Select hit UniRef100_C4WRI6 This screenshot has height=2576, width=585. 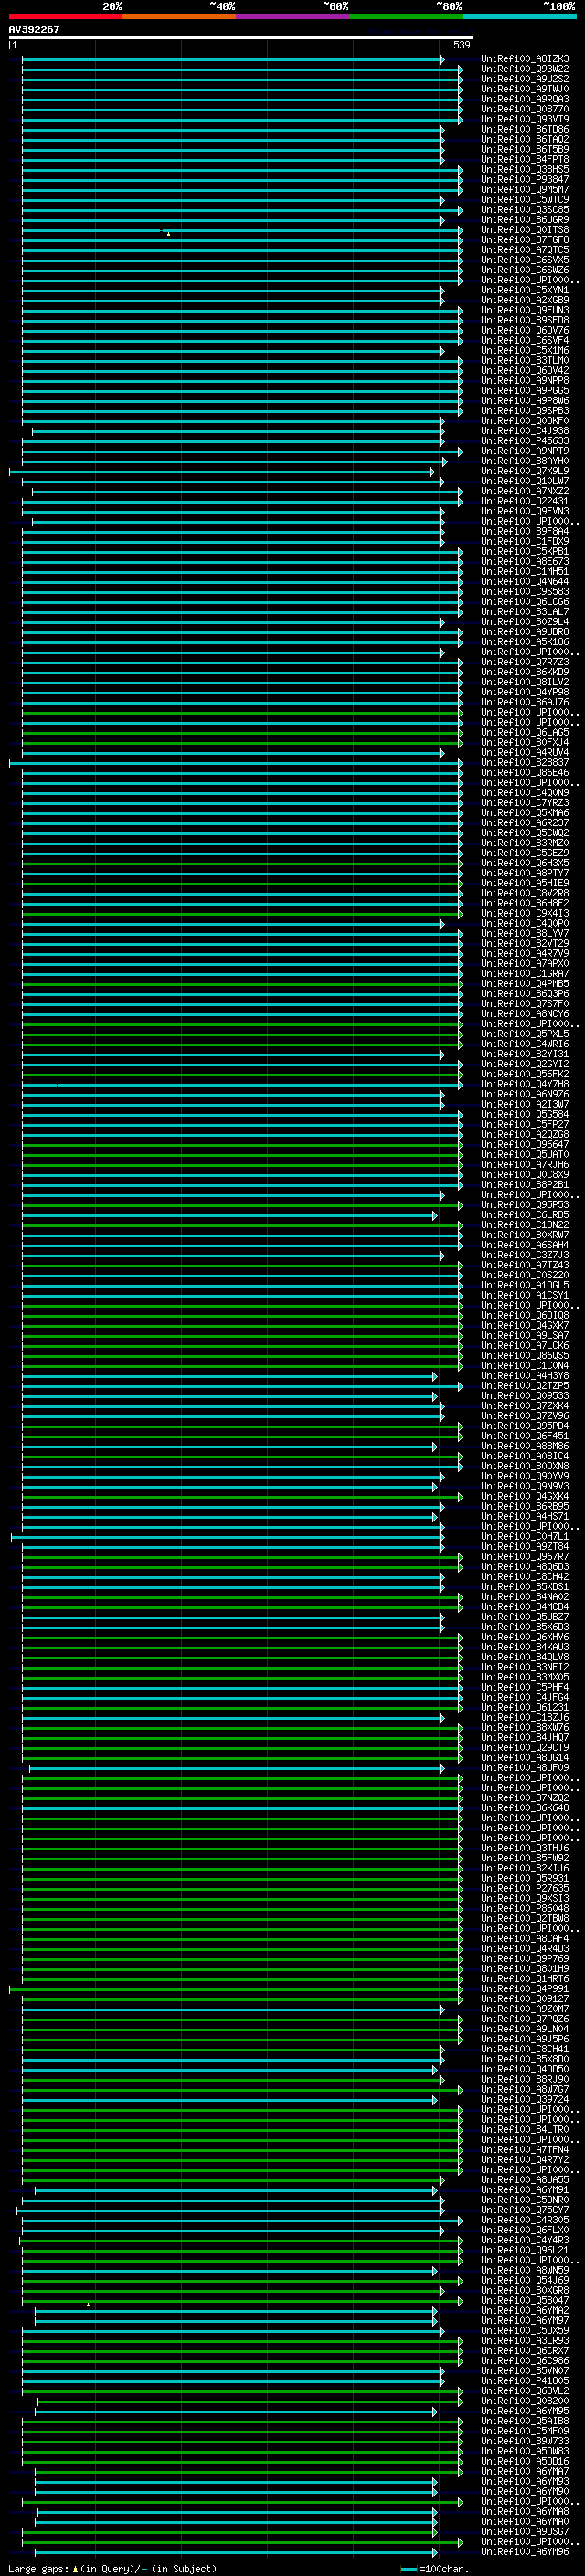pyautogui.click(x=525, y=1044)
